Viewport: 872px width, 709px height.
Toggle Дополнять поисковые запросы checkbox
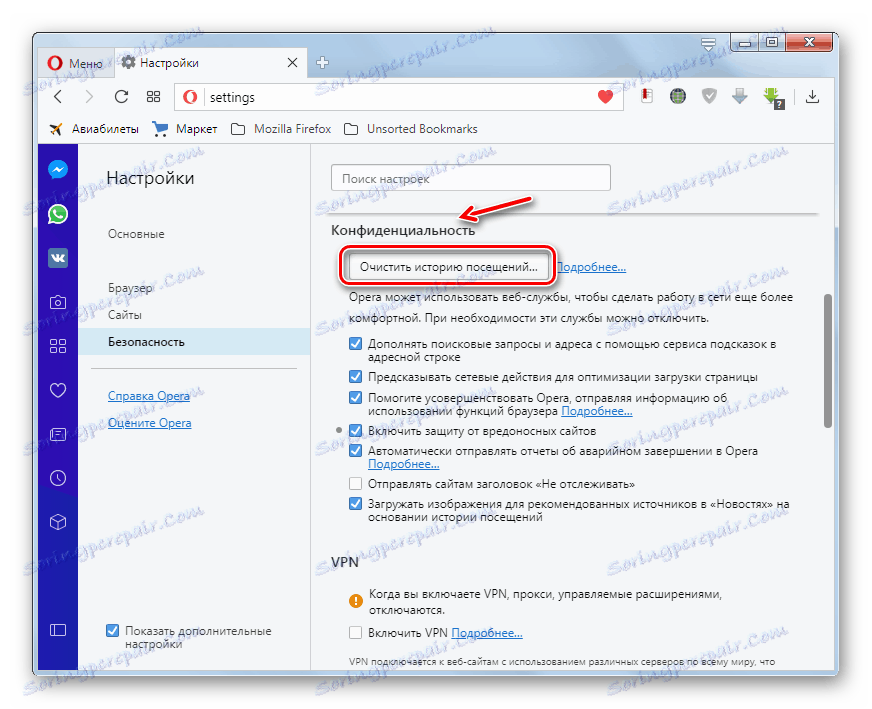coord(355,344)
